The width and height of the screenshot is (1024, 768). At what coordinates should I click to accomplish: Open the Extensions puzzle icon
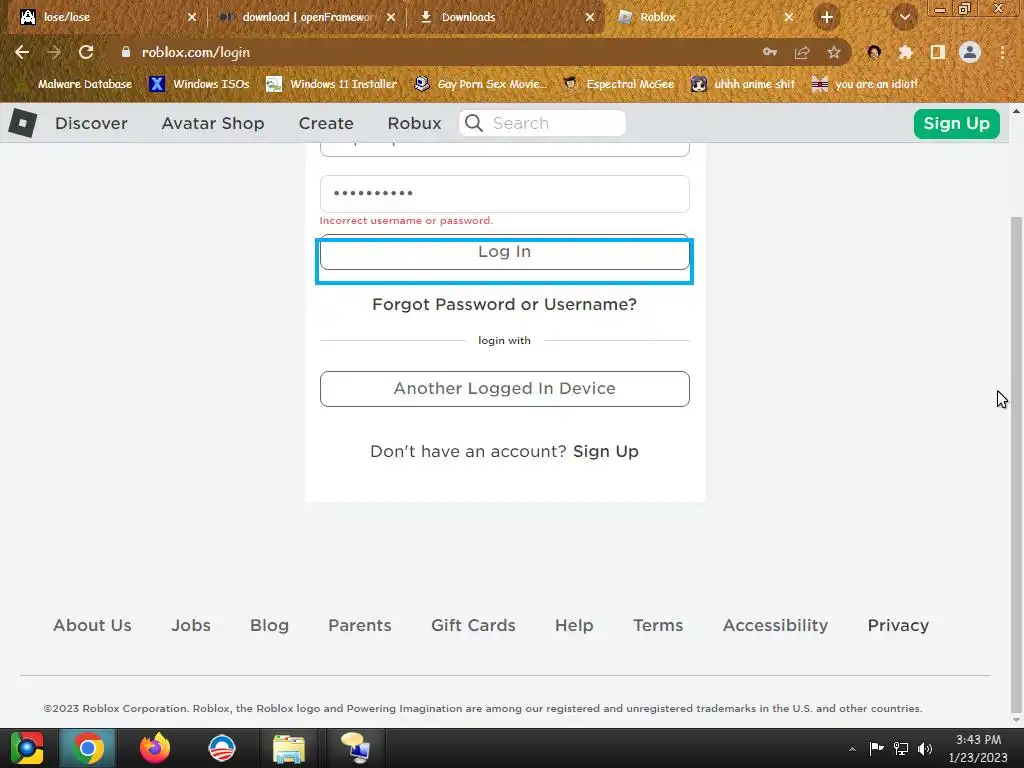906,52
